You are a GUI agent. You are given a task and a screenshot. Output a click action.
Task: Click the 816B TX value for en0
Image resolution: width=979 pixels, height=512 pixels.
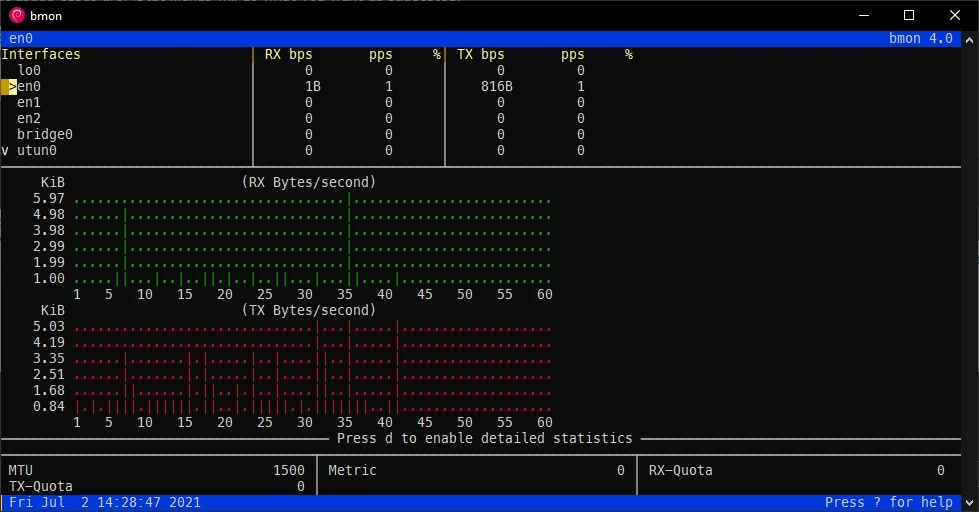(497, 87)
